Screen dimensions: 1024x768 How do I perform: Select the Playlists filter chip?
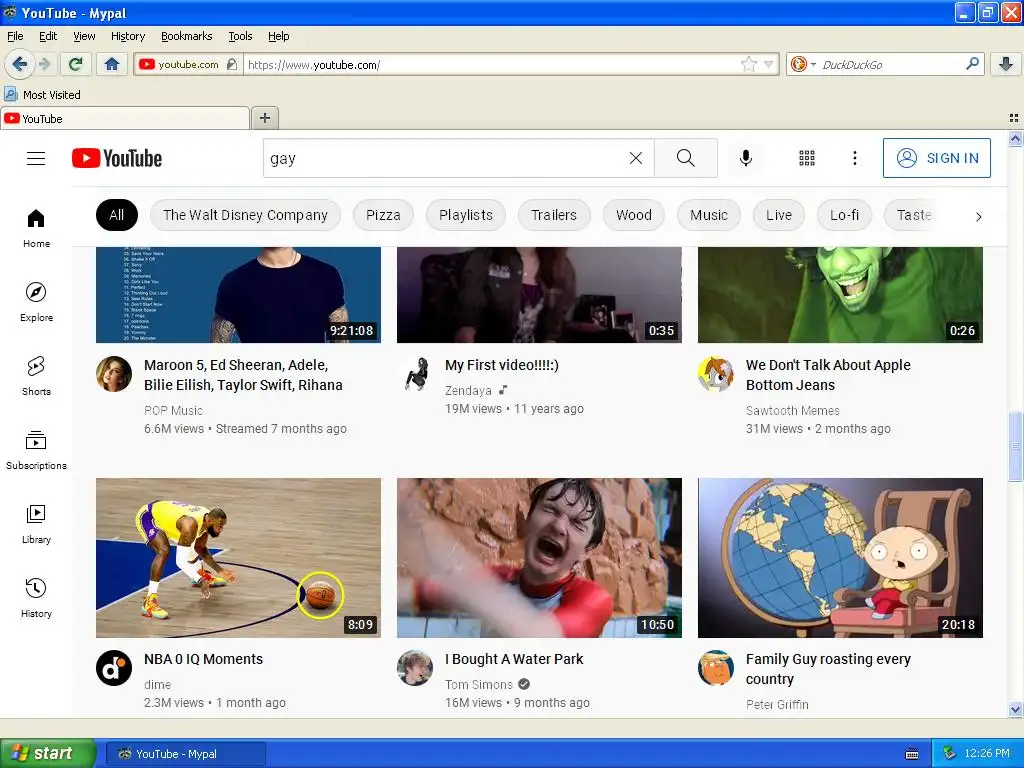click(466, 215)
